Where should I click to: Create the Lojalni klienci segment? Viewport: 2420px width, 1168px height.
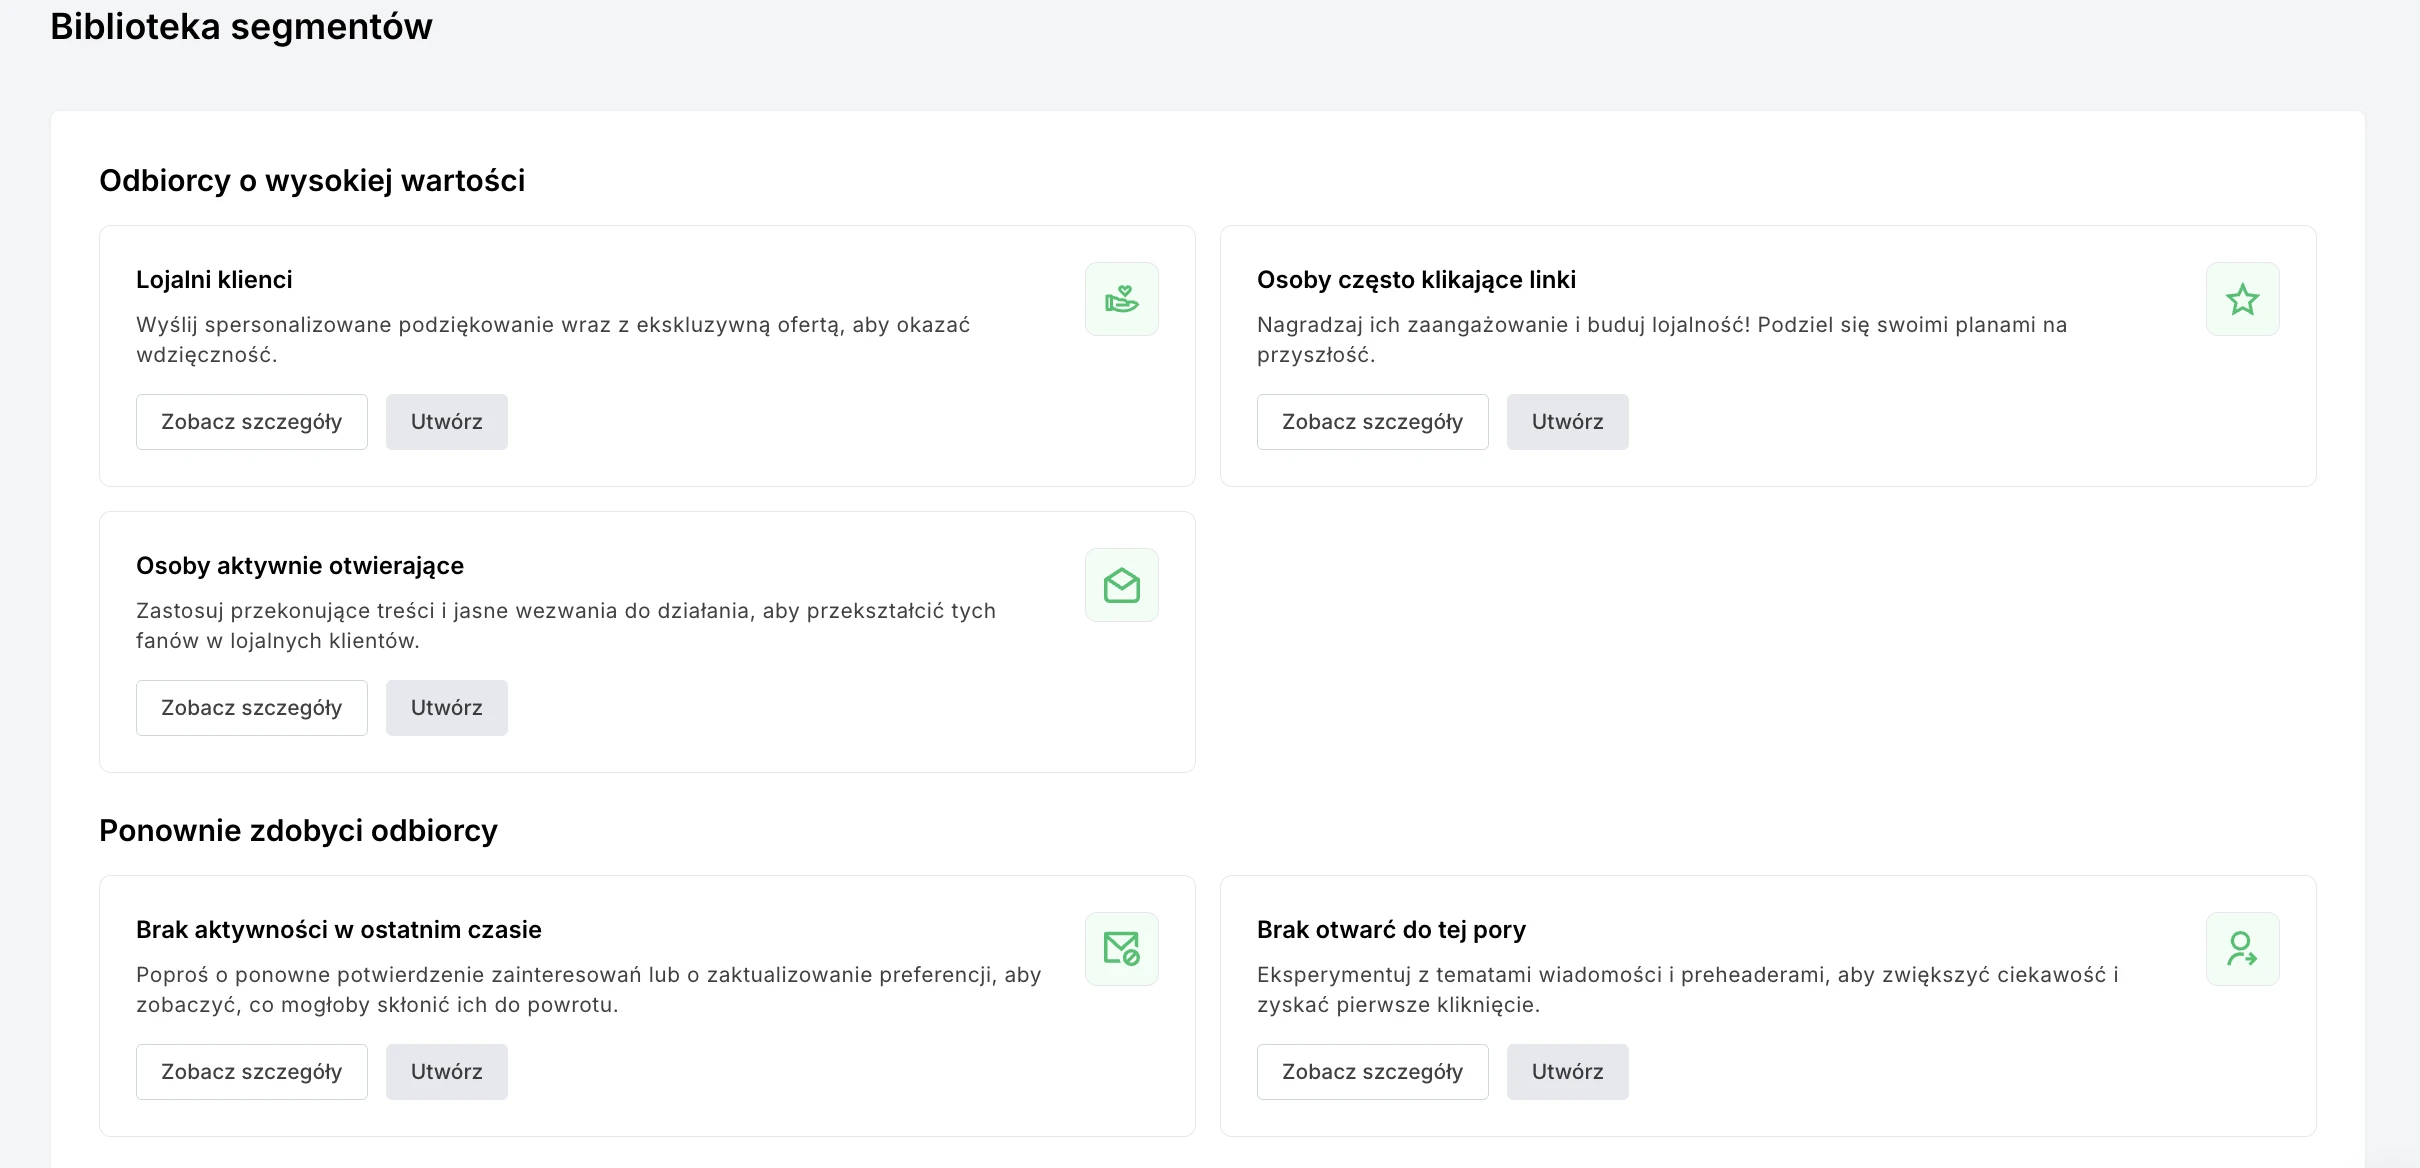(446, 422)
